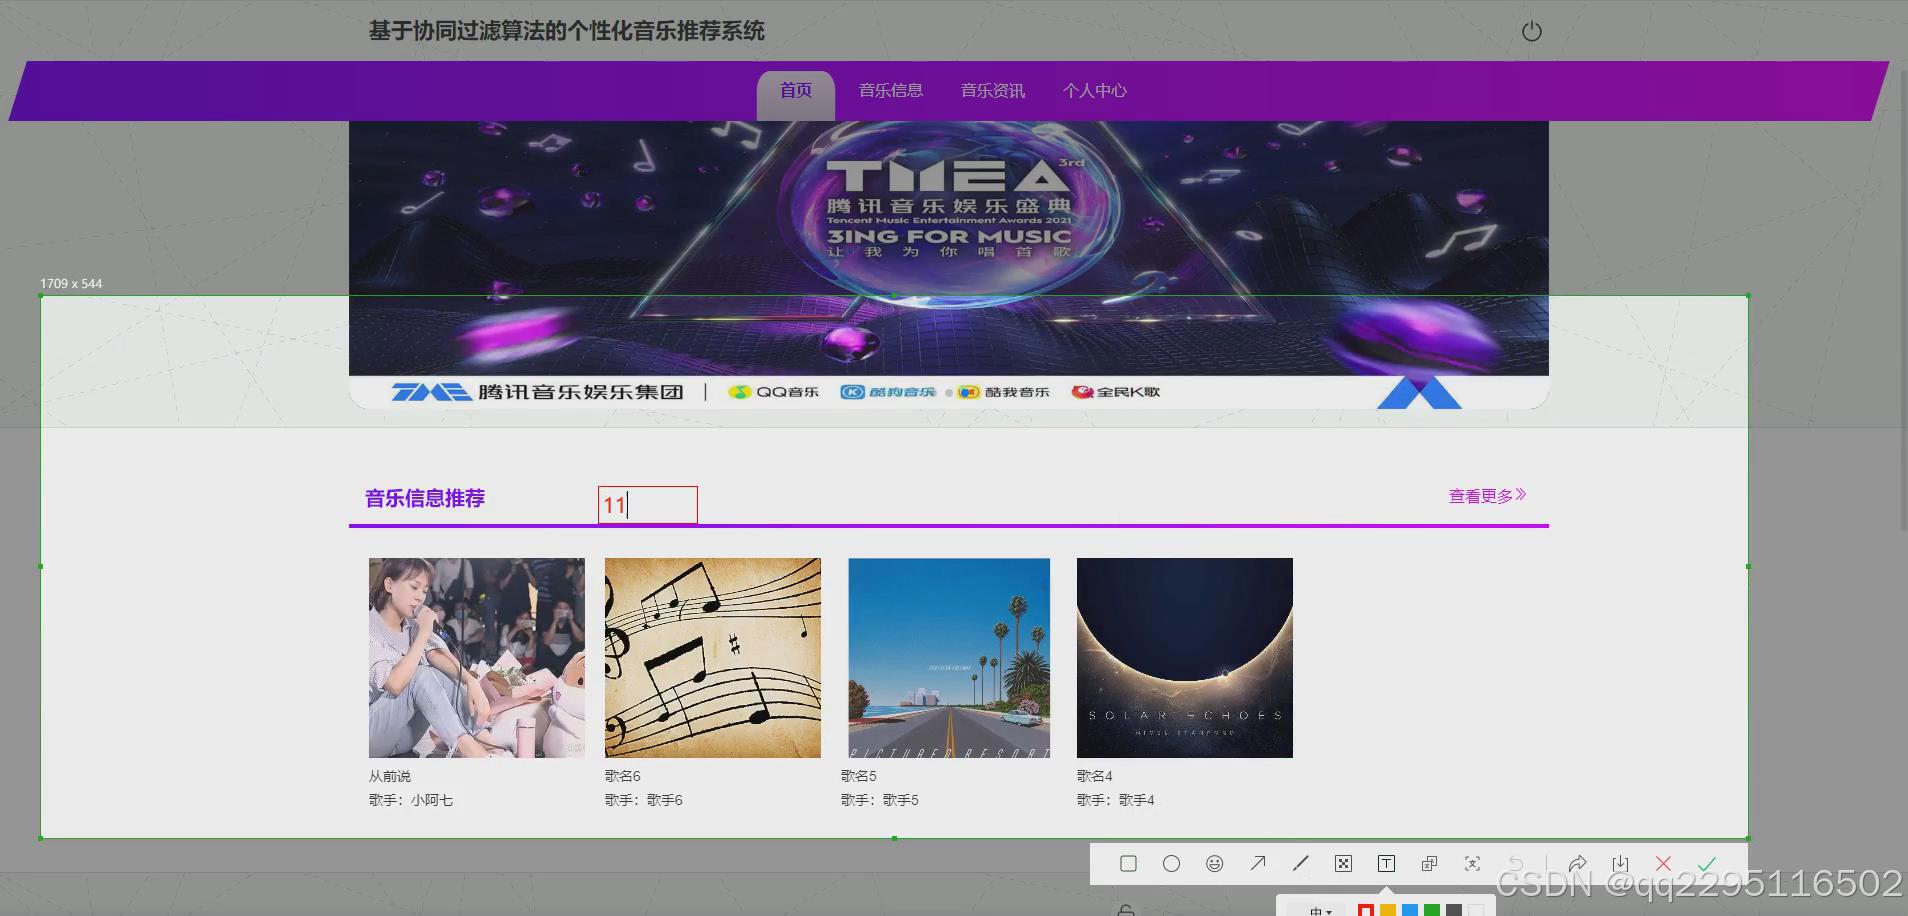Choose the dark gray color swatch
1908x916 pixels.
1454,910
